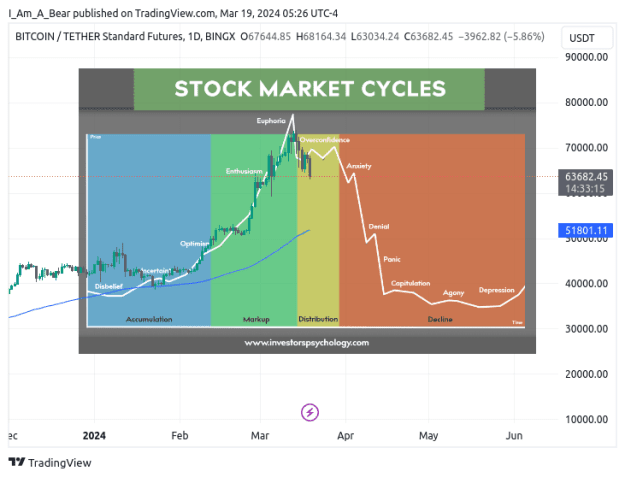Click the STOCK MARKET CYCLES green banner
625x477 pixels.
click(309, 89)
